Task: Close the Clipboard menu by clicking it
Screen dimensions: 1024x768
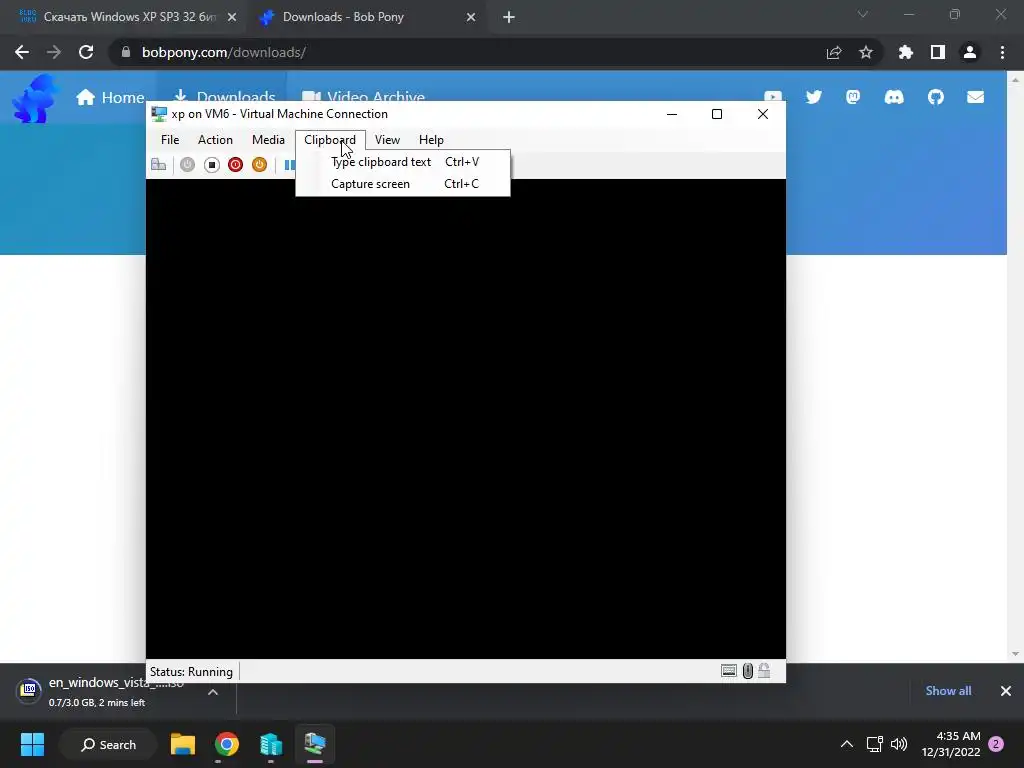Action: point(330,140)
